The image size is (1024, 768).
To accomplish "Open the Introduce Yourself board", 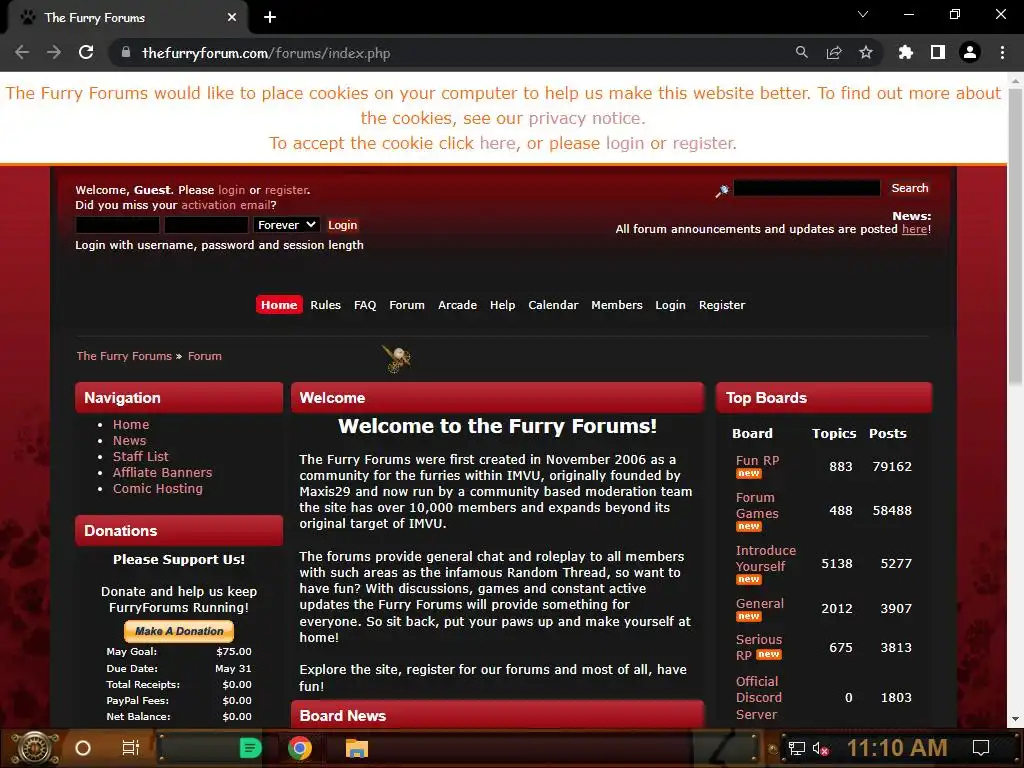I will pyautogui.click(x=765, y=558).
